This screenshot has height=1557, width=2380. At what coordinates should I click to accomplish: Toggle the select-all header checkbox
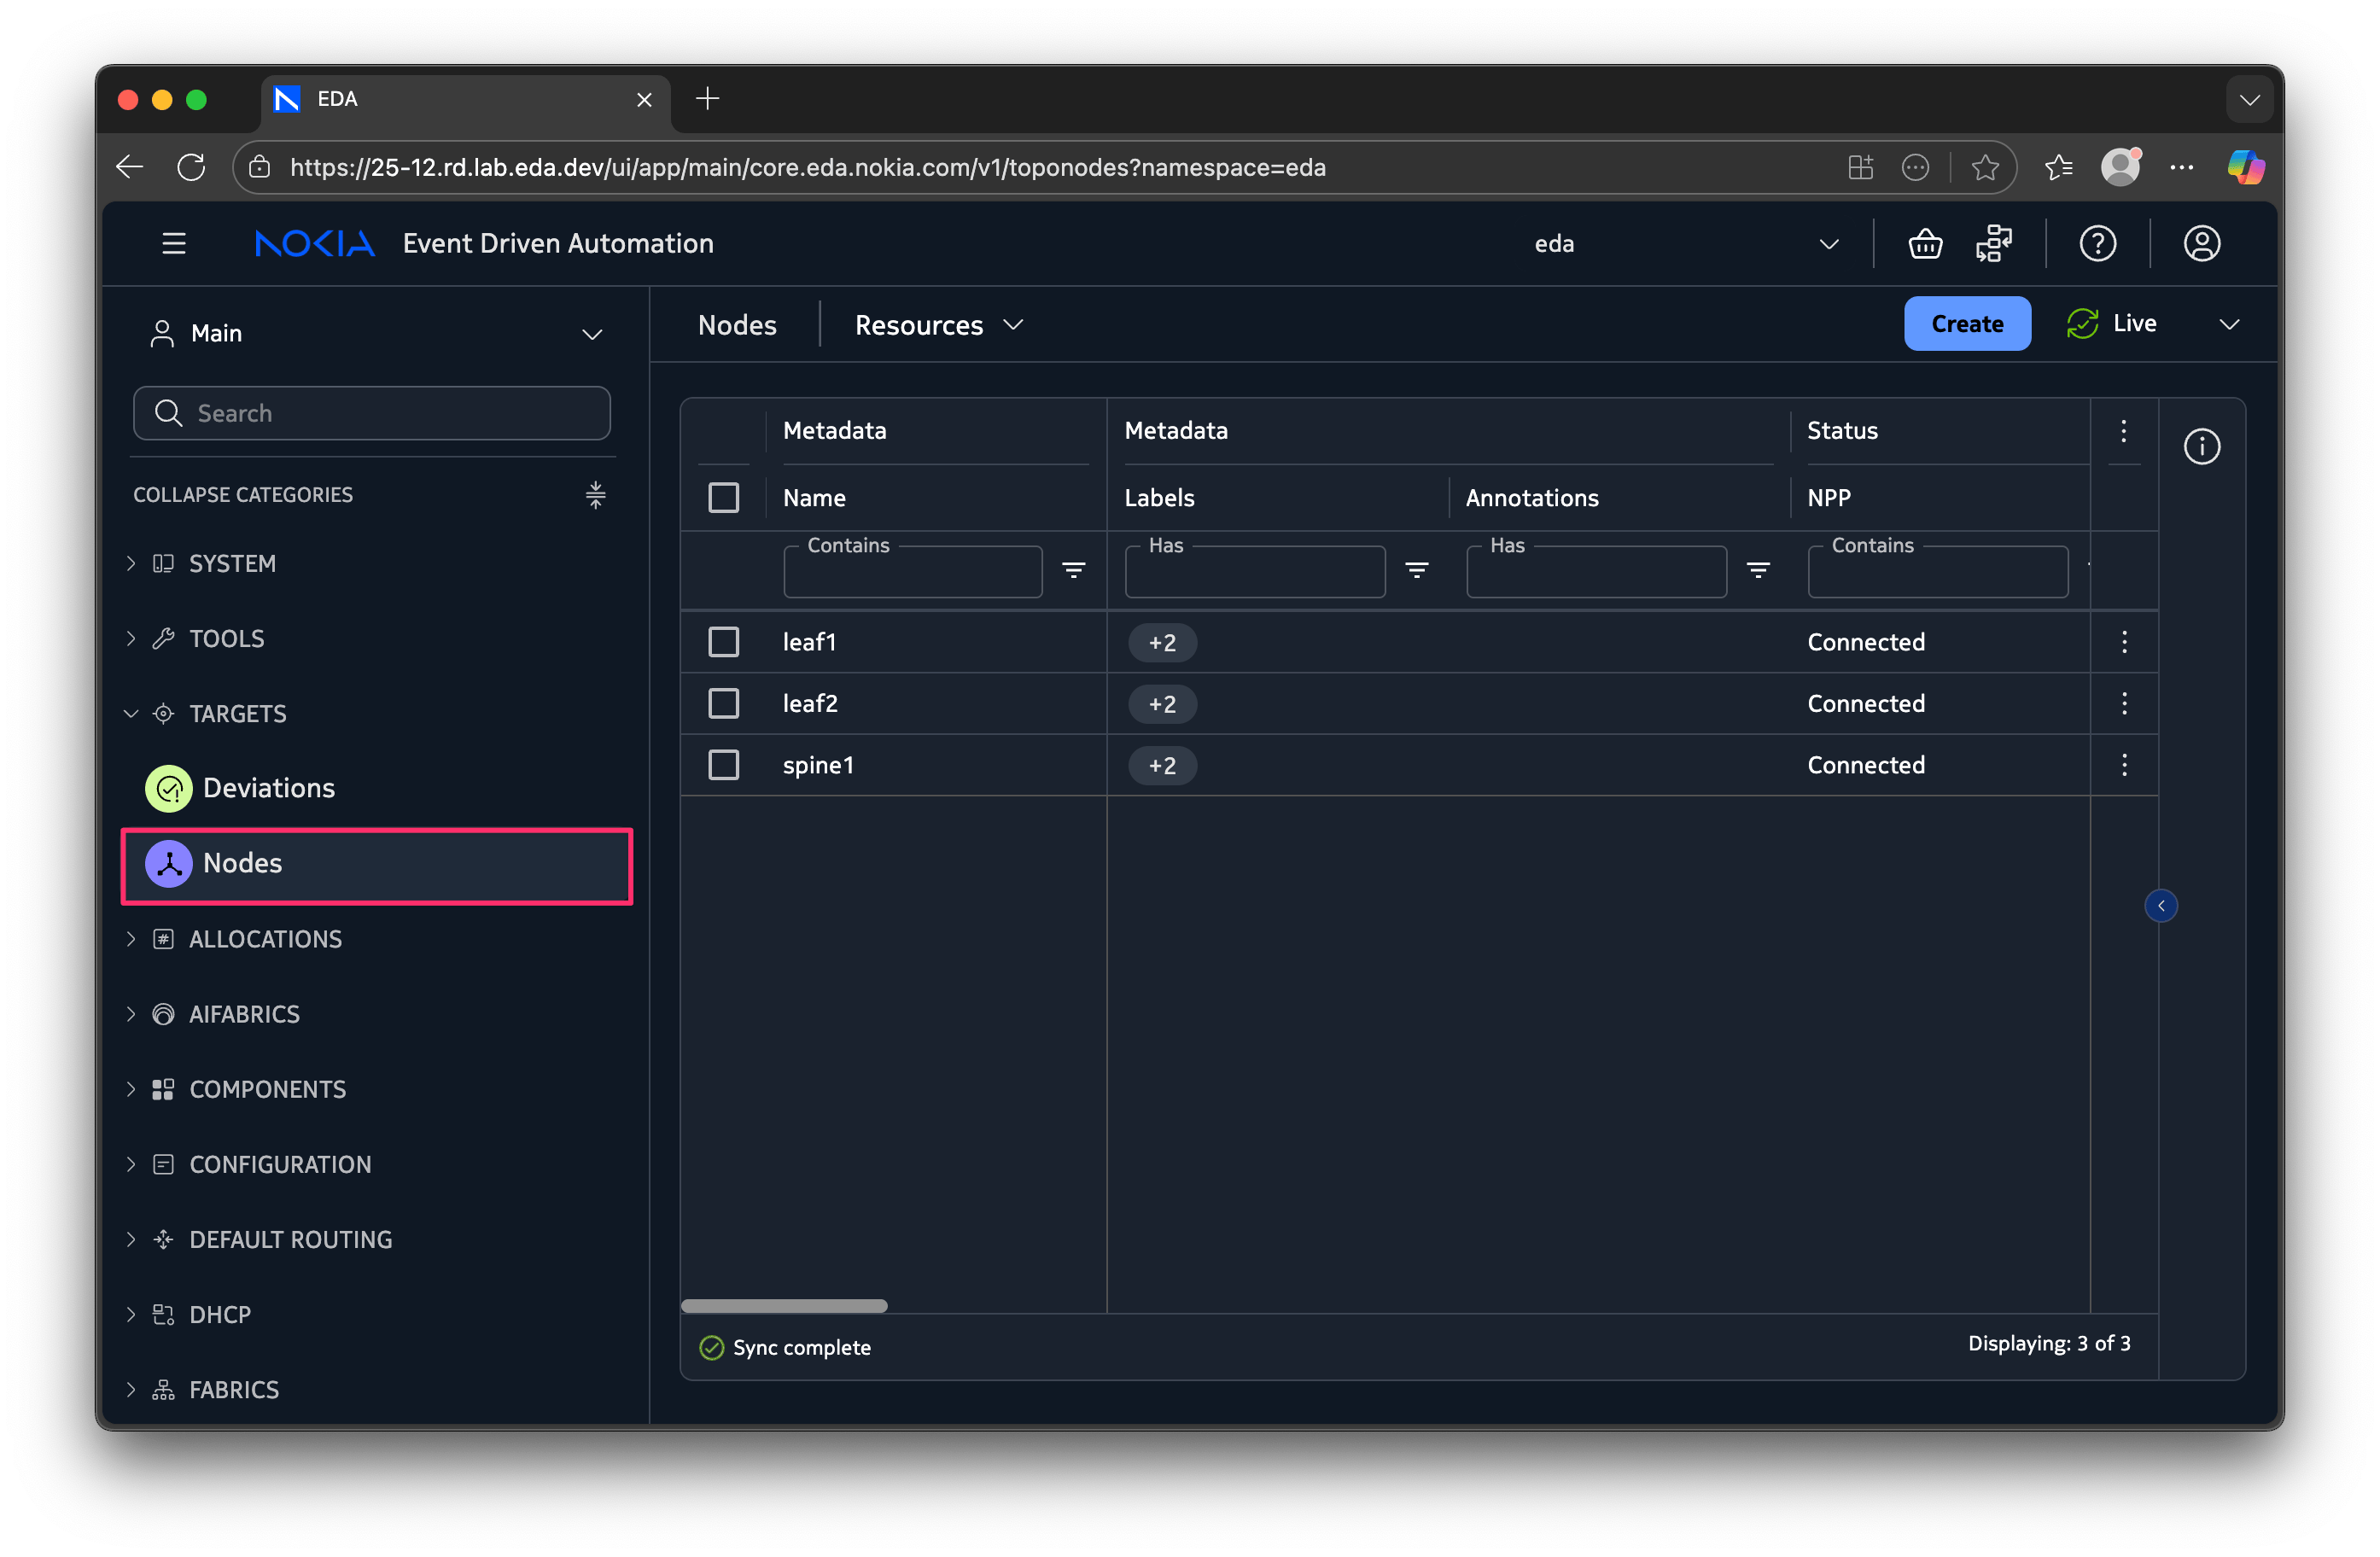click(723, 497)
